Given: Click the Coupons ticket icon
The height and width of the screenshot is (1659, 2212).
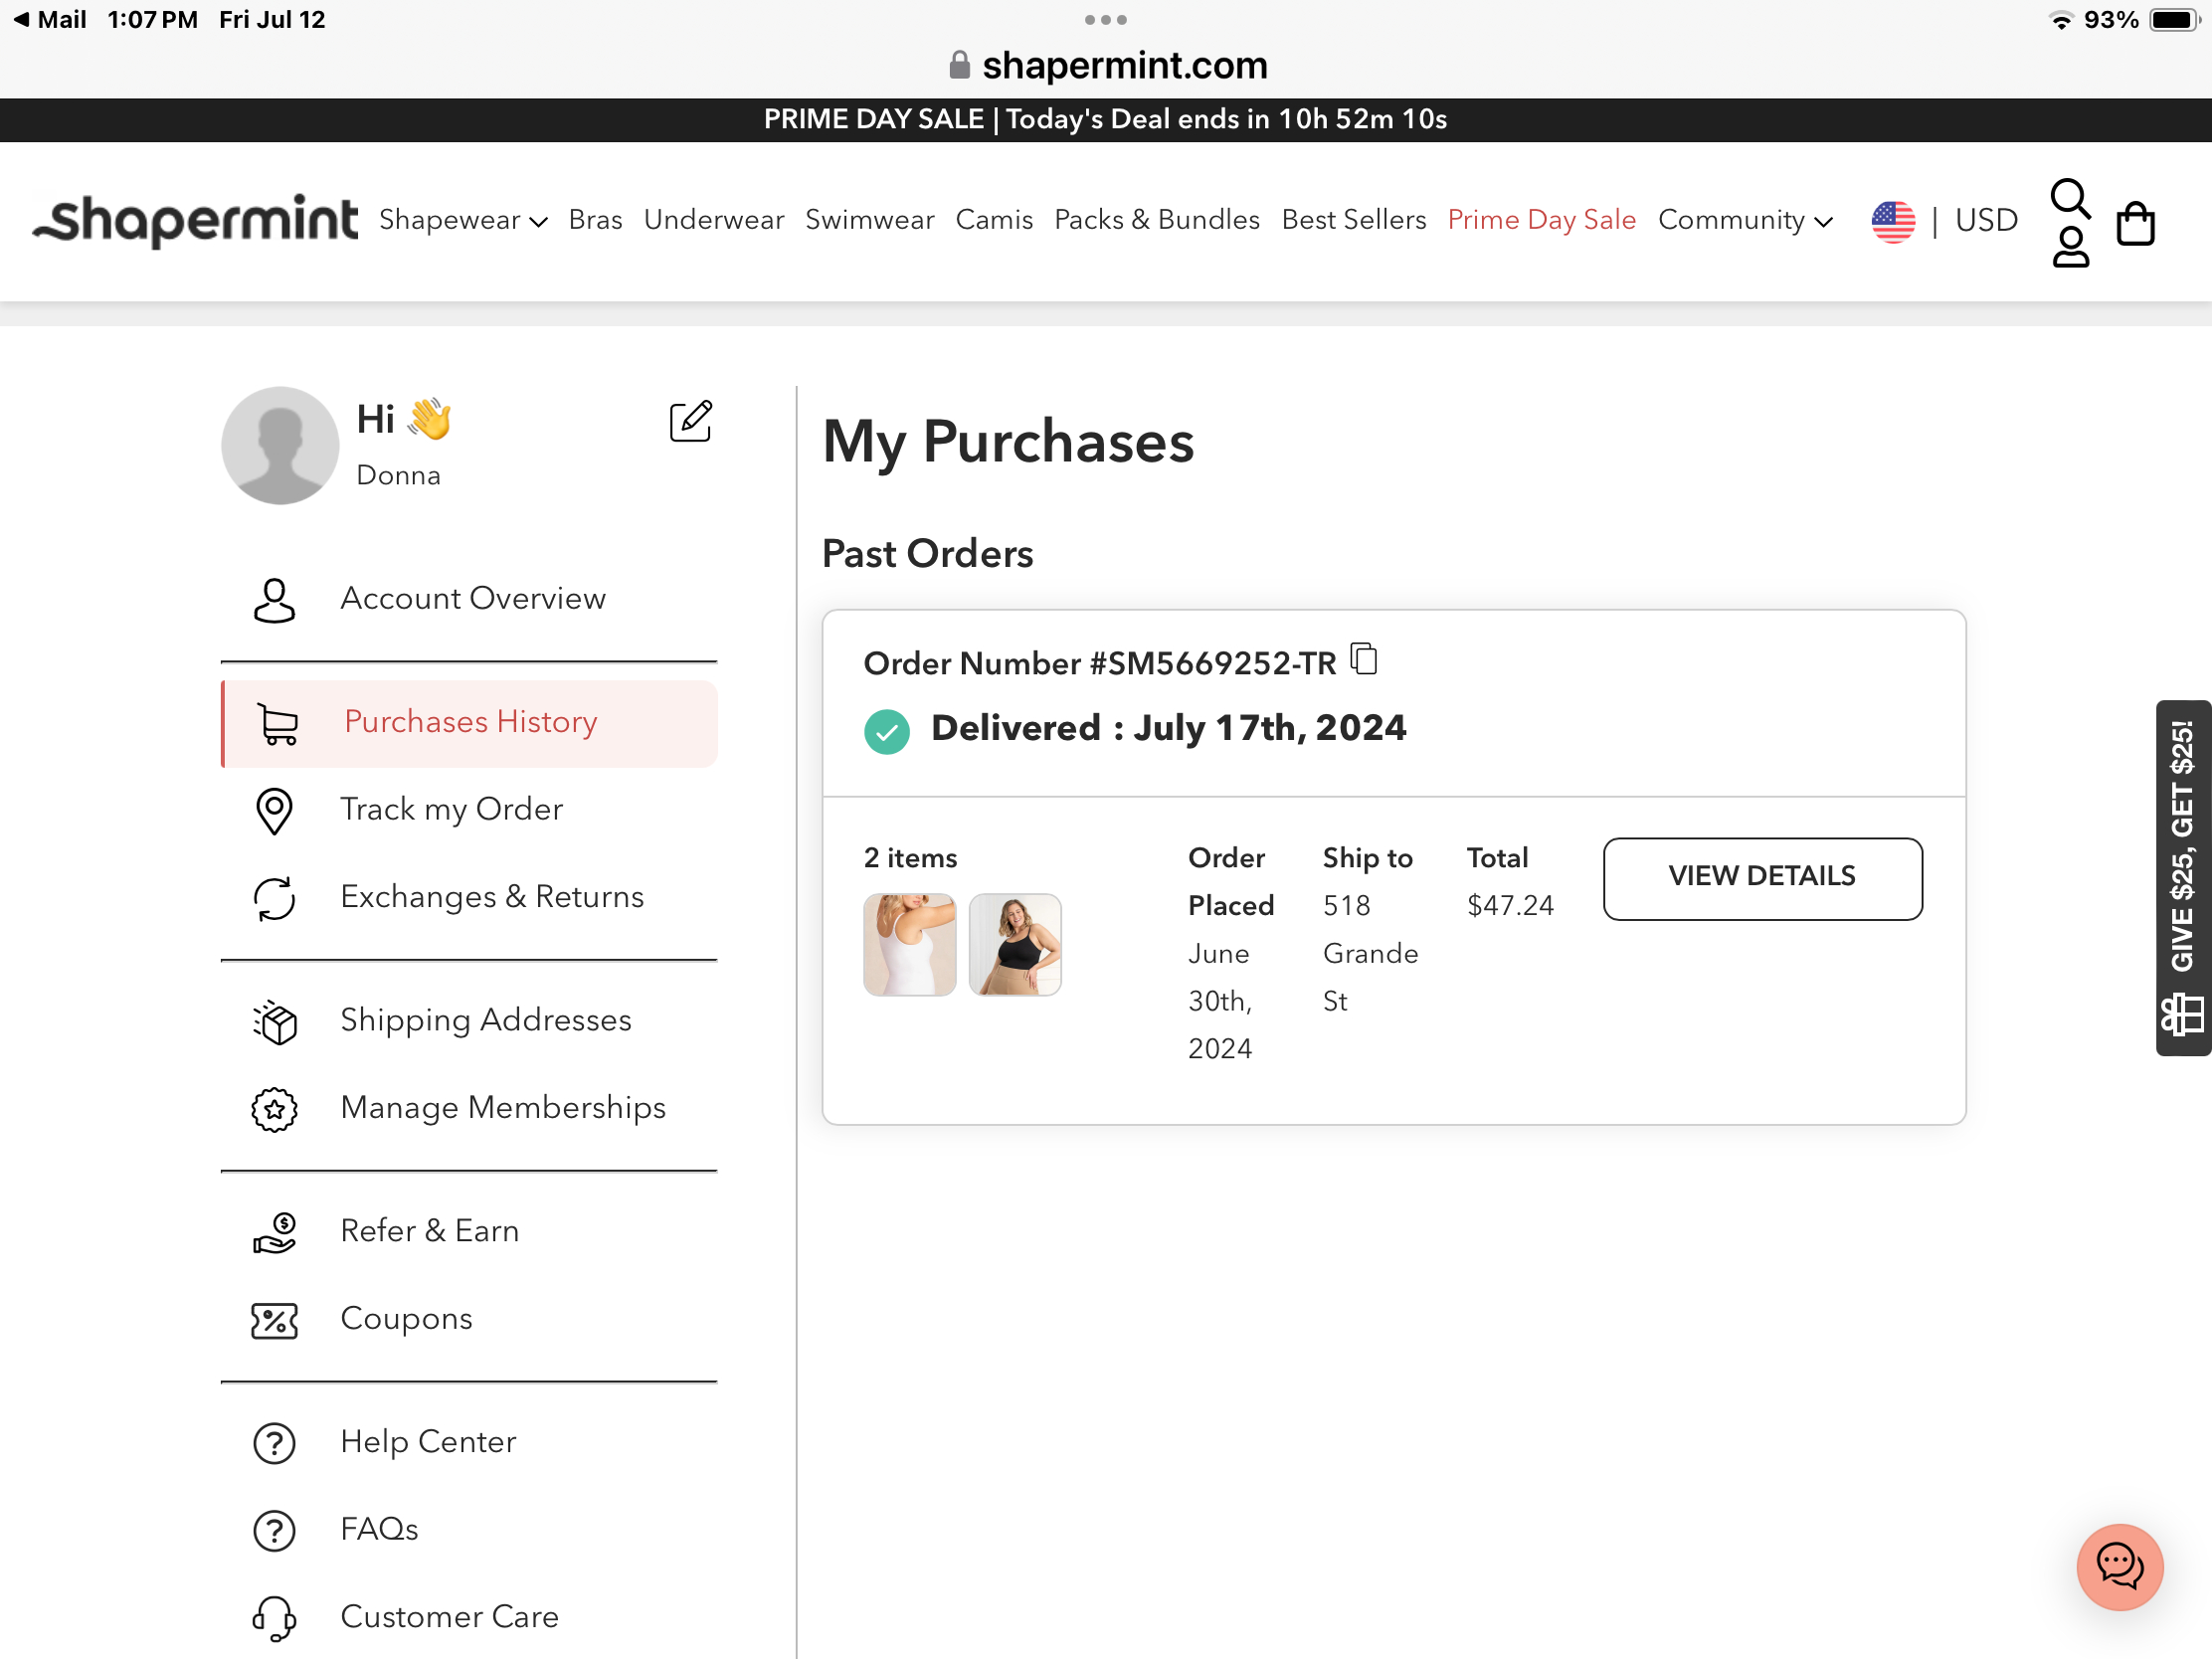Looking at the screenshot, I should (274, 1320).
